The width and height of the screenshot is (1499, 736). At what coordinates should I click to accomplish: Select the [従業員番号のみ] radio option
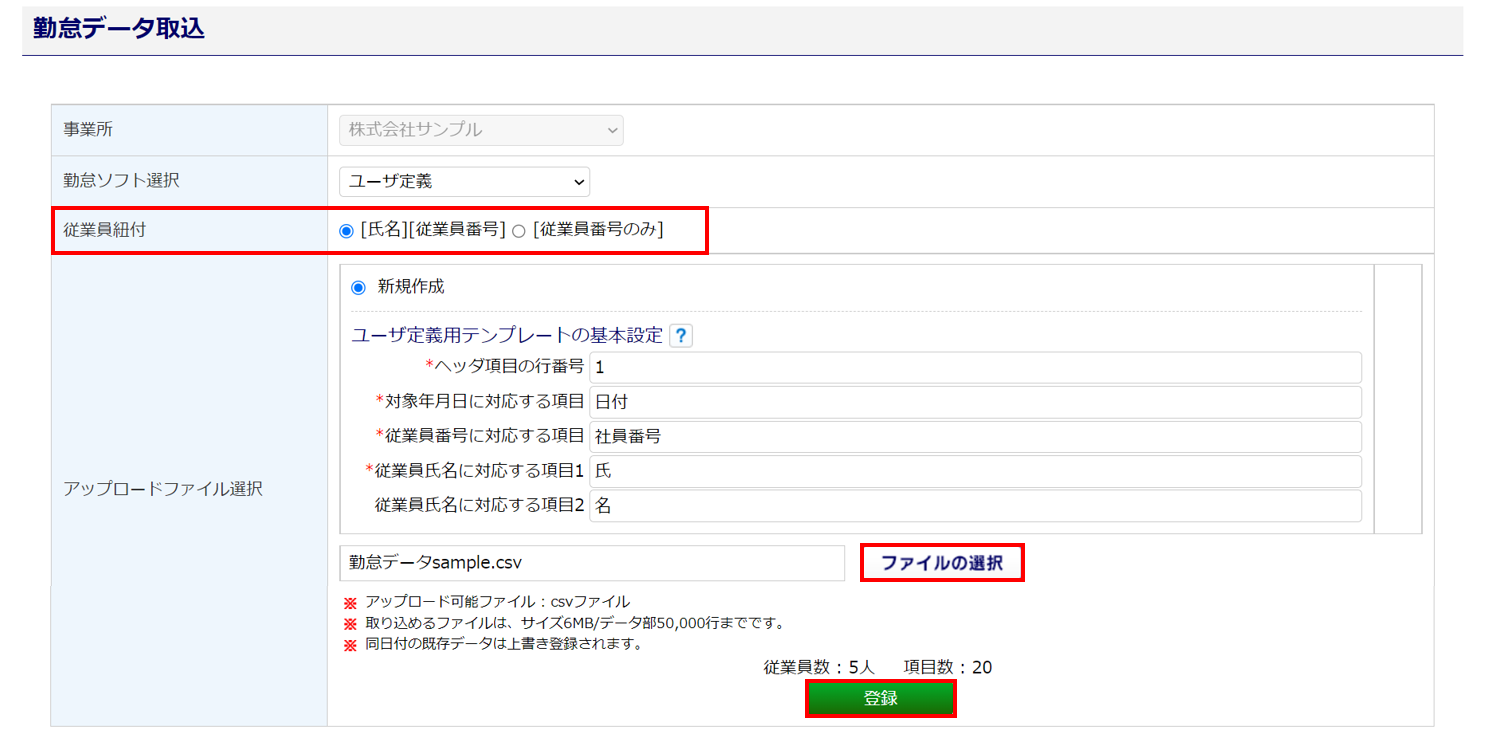pyautogui.click(x=518, y=231)
